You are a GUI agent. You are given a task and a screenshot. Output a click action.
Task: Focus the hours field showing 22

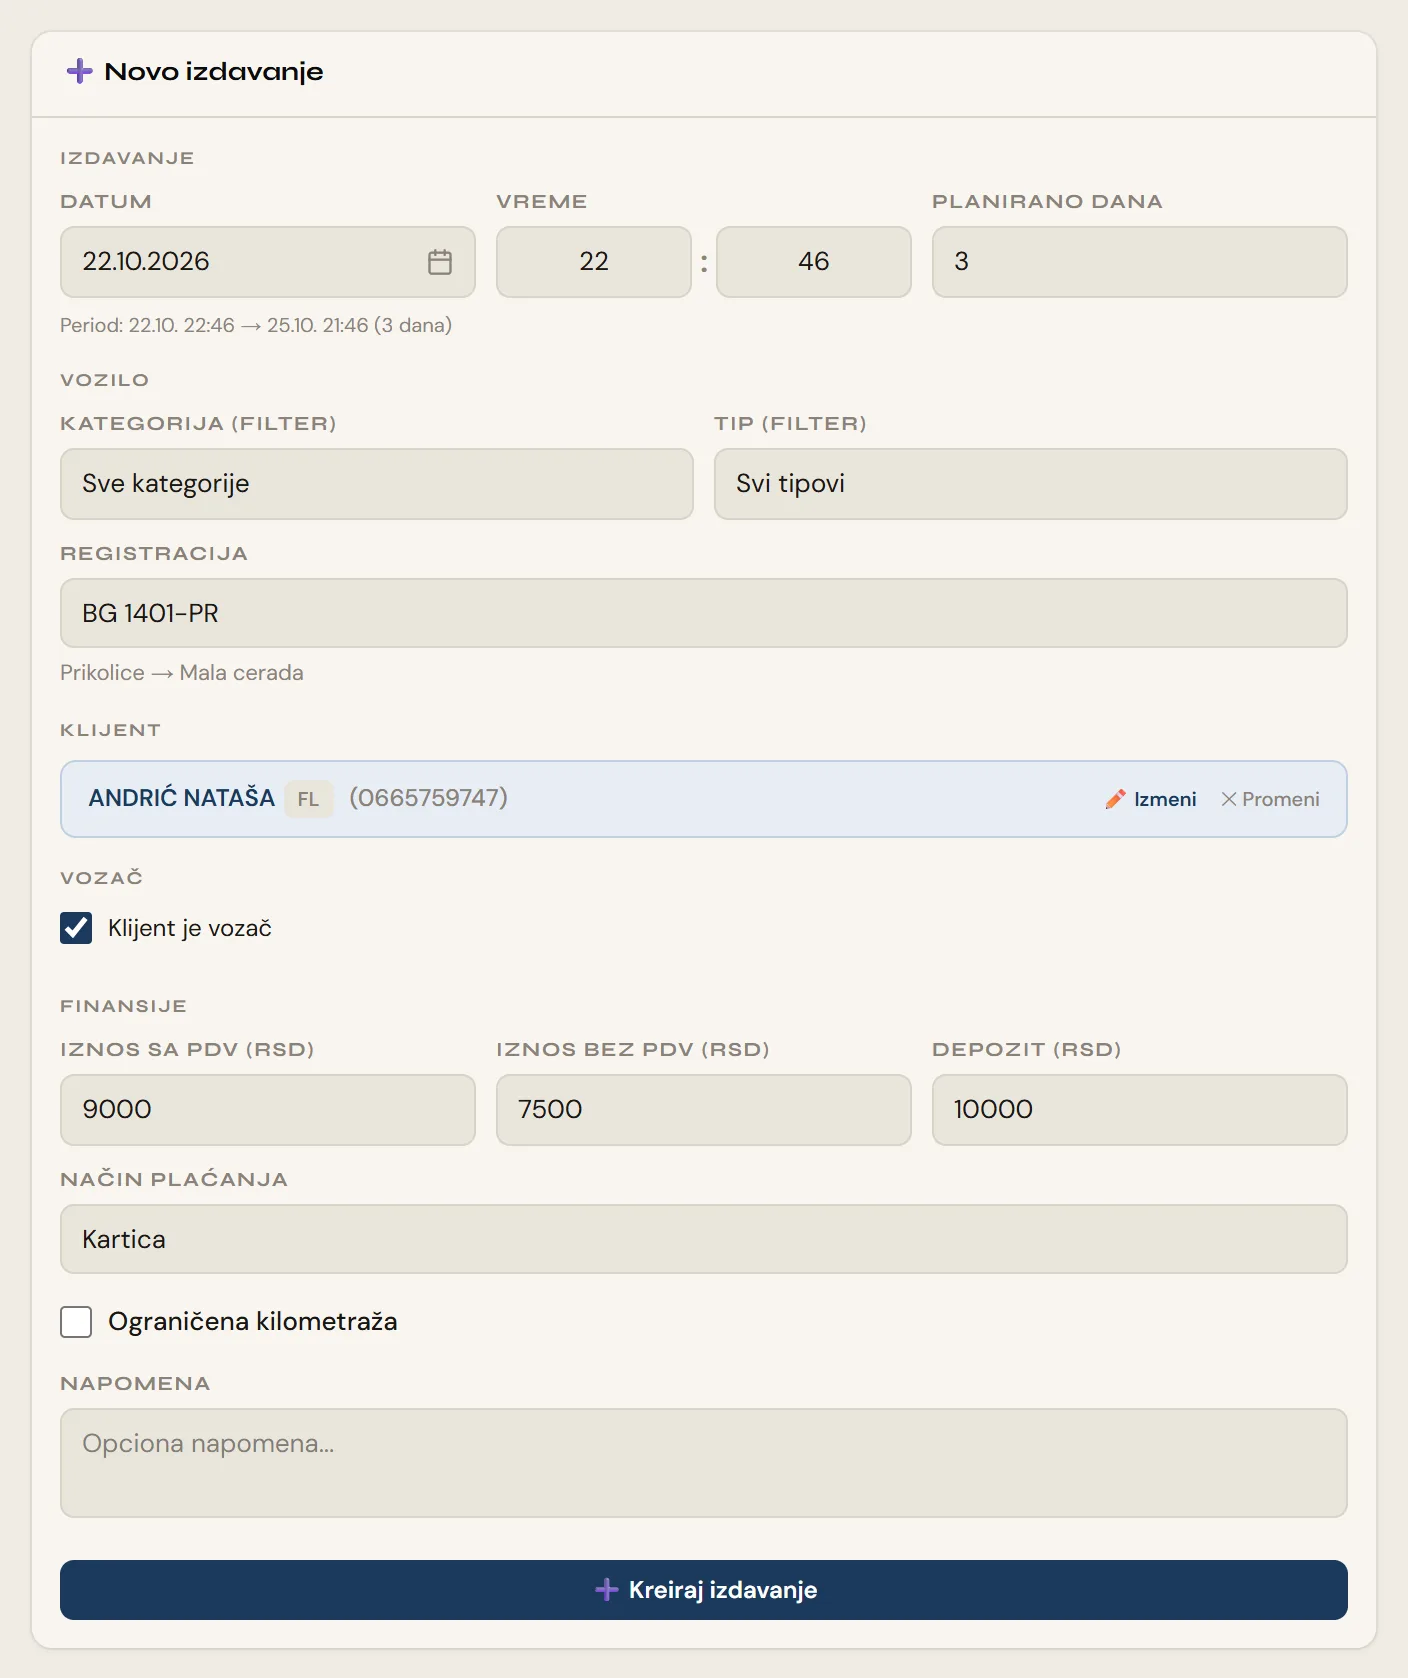(x=594, y=262)
